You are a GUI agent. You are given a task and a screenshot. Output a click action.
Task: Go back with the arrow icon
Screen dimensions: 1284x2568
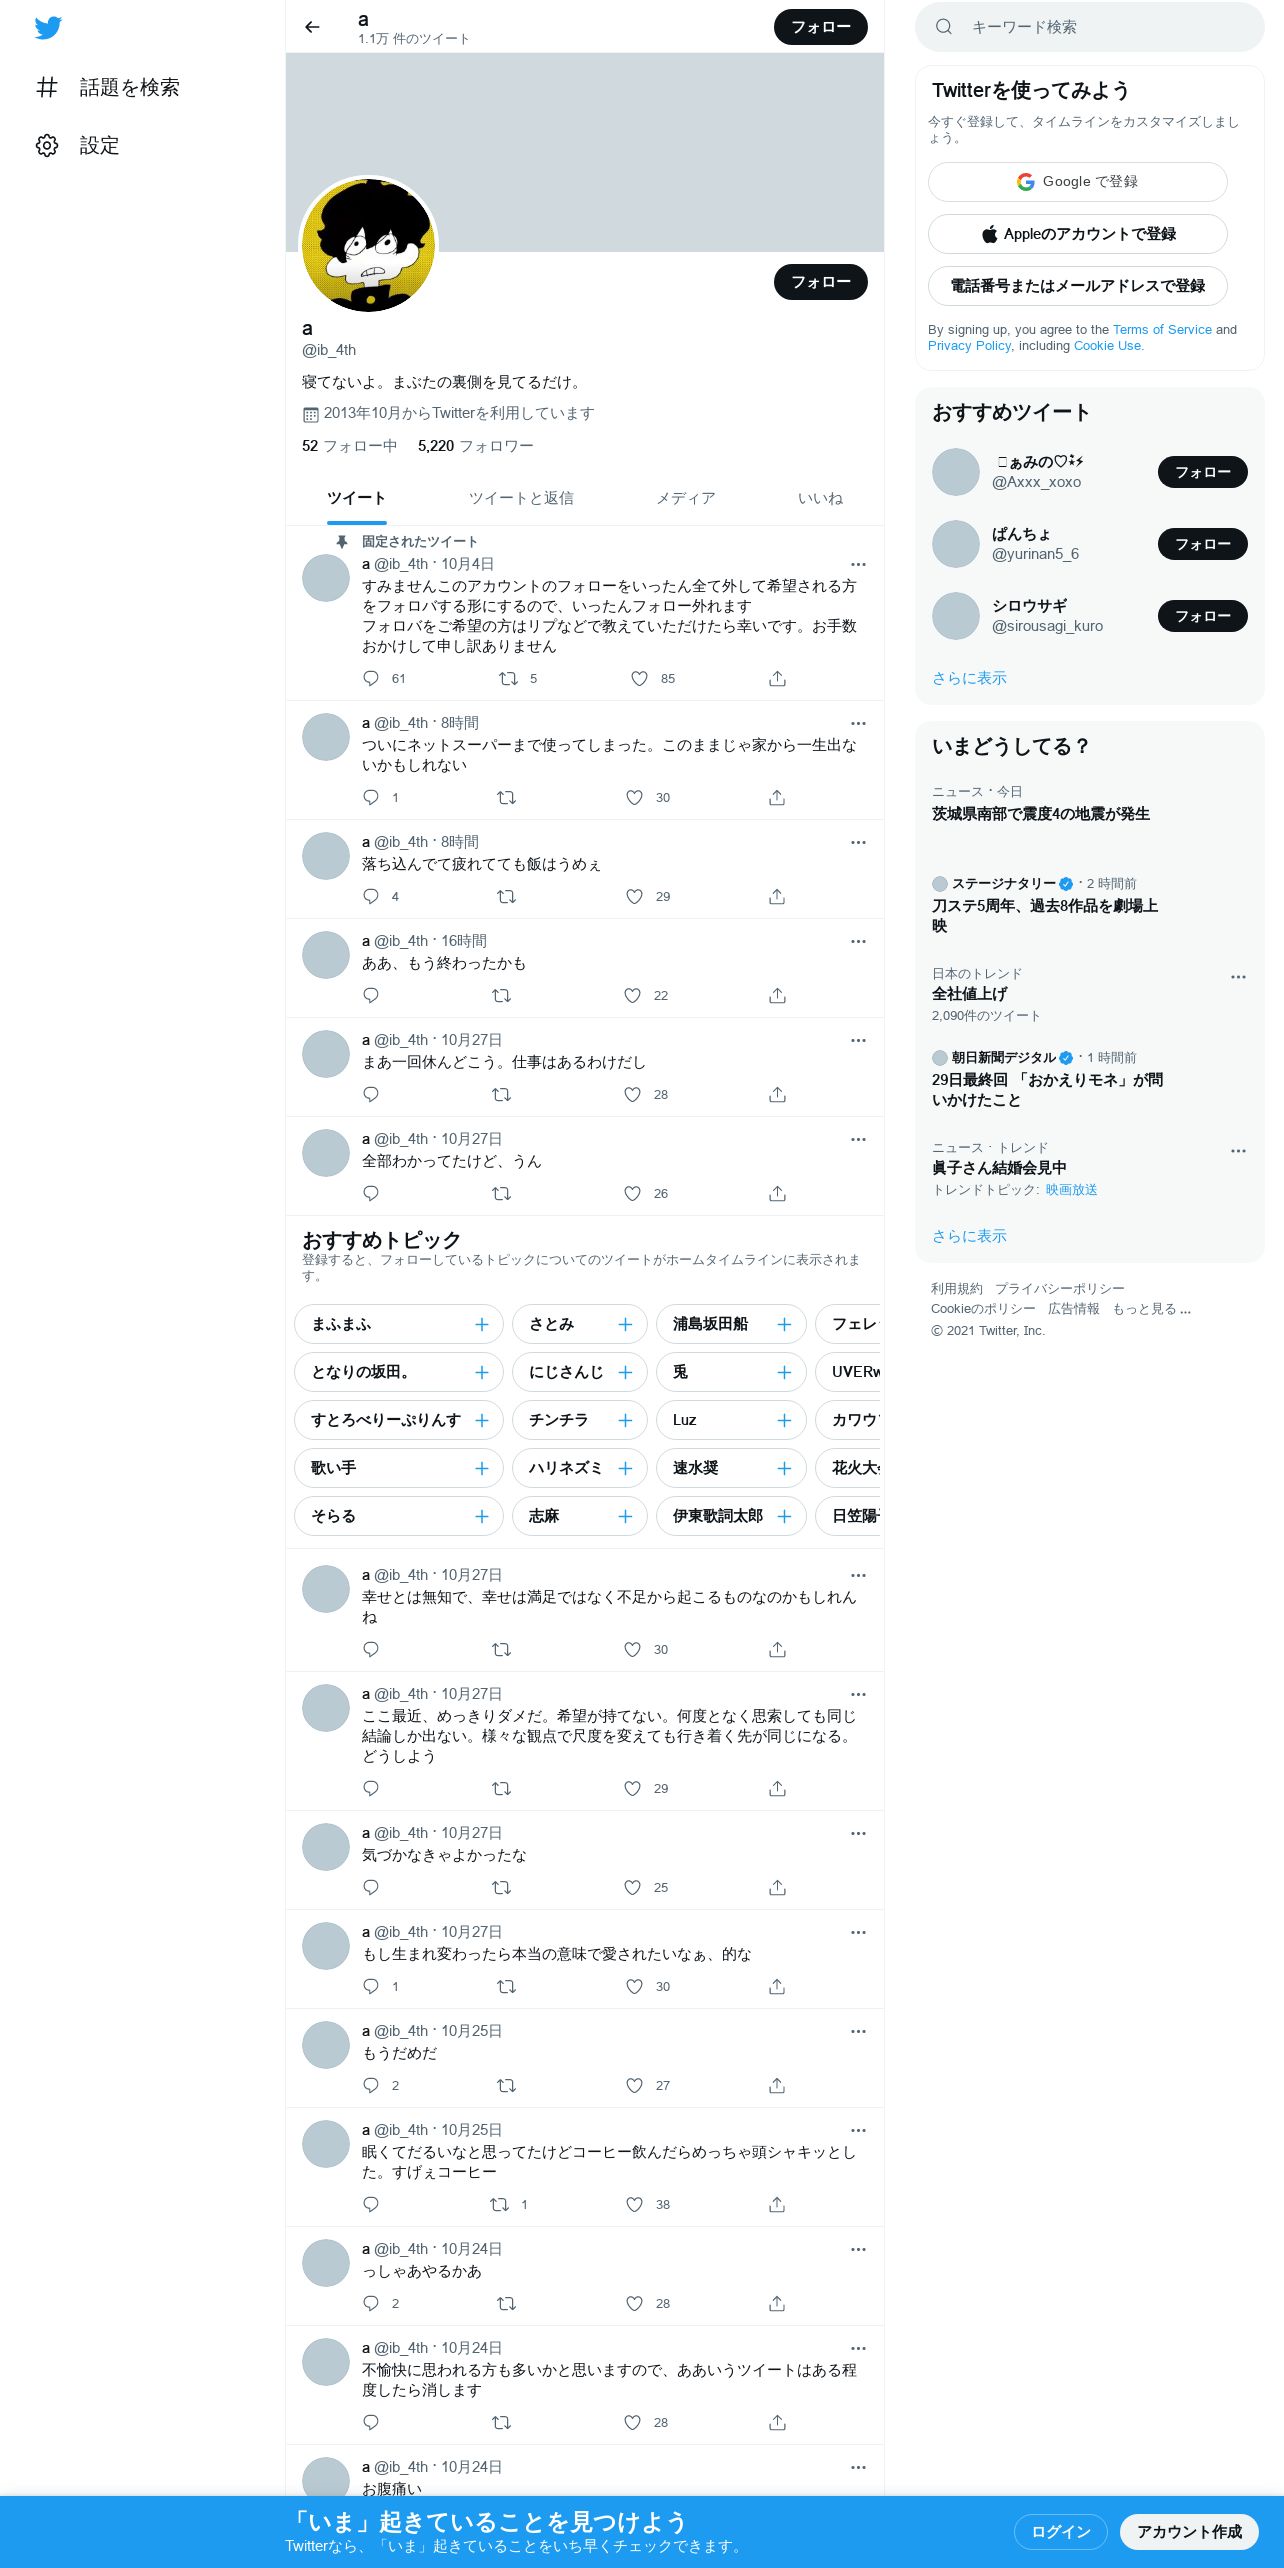click(x=312, y=27)
